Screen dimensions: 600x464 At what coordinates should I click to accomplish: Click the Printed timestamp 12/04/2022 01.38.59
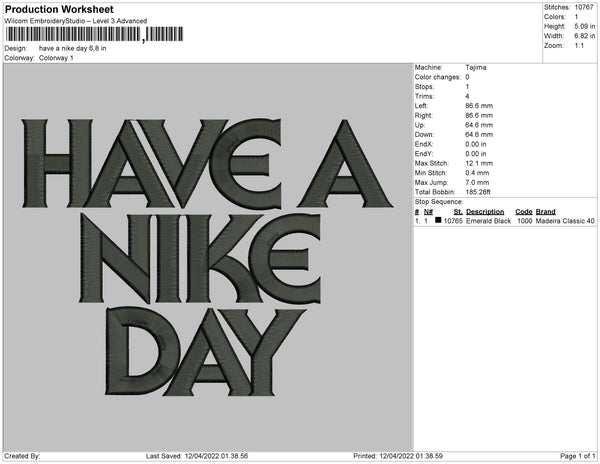tap(411, 456)
